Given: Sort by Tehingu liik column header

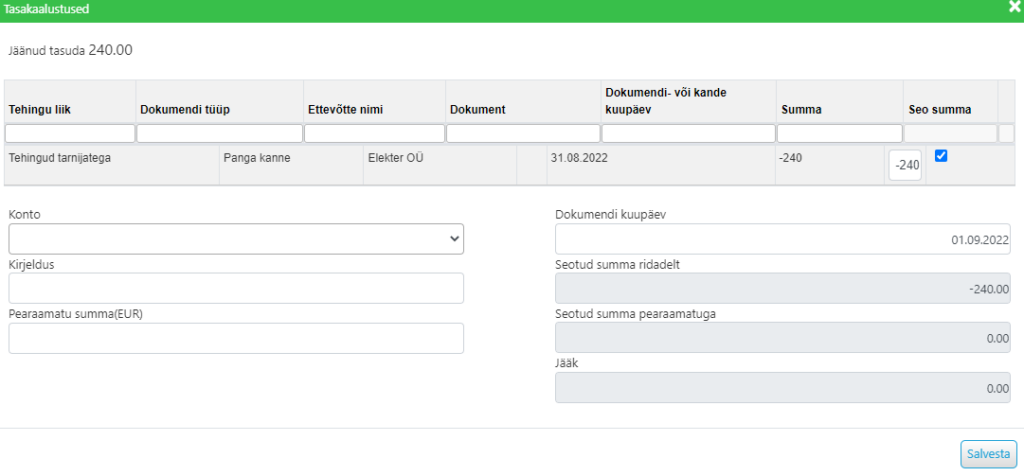Looking at the screenshot, I should pyautogui.click(x=39, y=110).
